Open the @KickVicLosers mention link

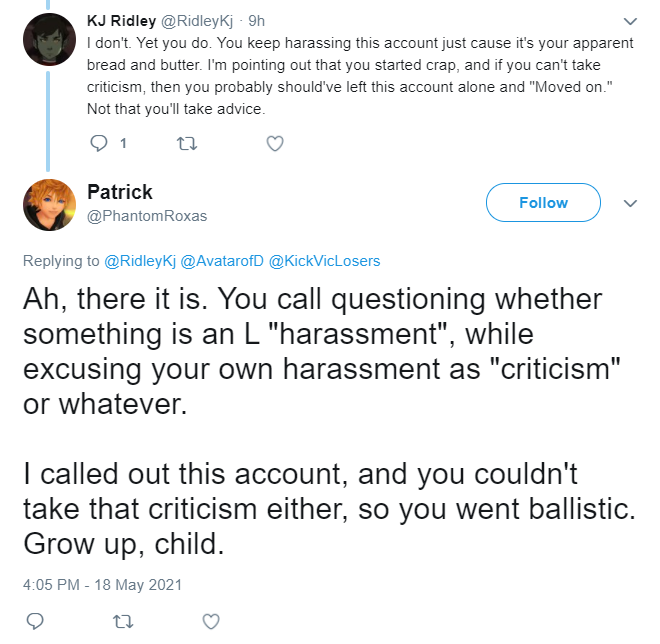pyautogui.click(x=324, y=261)
